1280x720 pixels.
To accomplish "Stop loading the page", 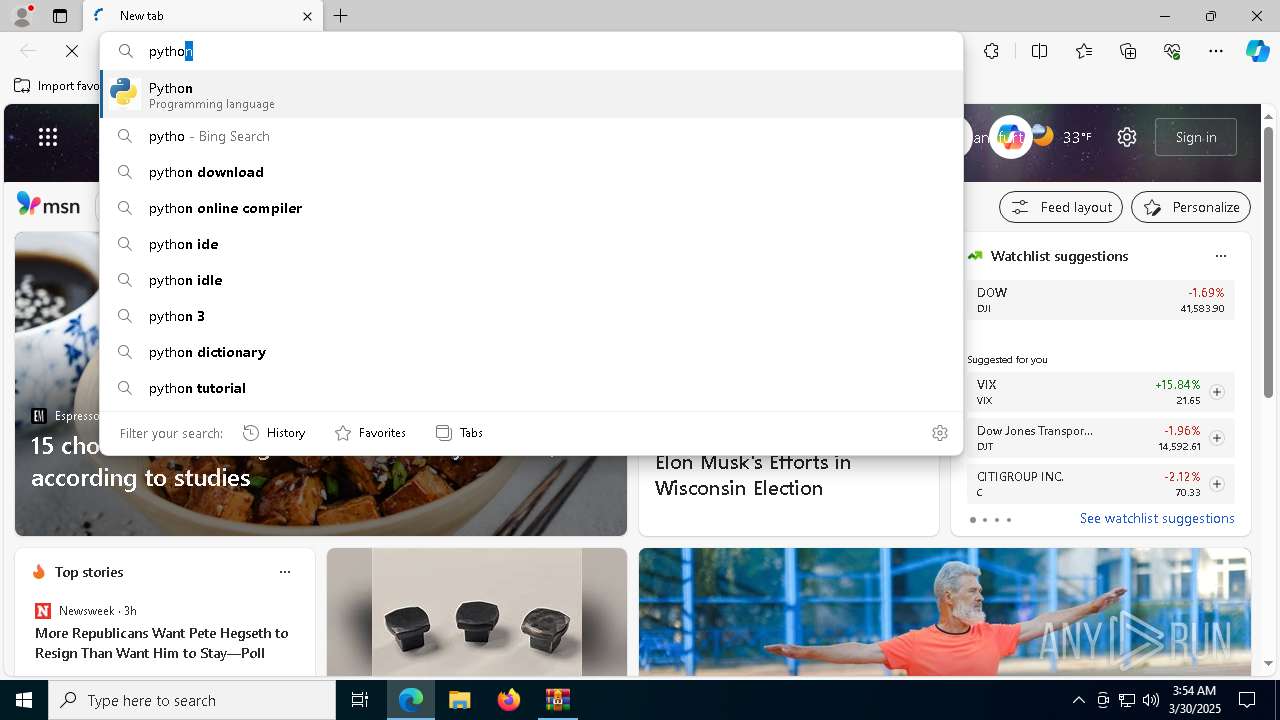I will click(72, 51).
